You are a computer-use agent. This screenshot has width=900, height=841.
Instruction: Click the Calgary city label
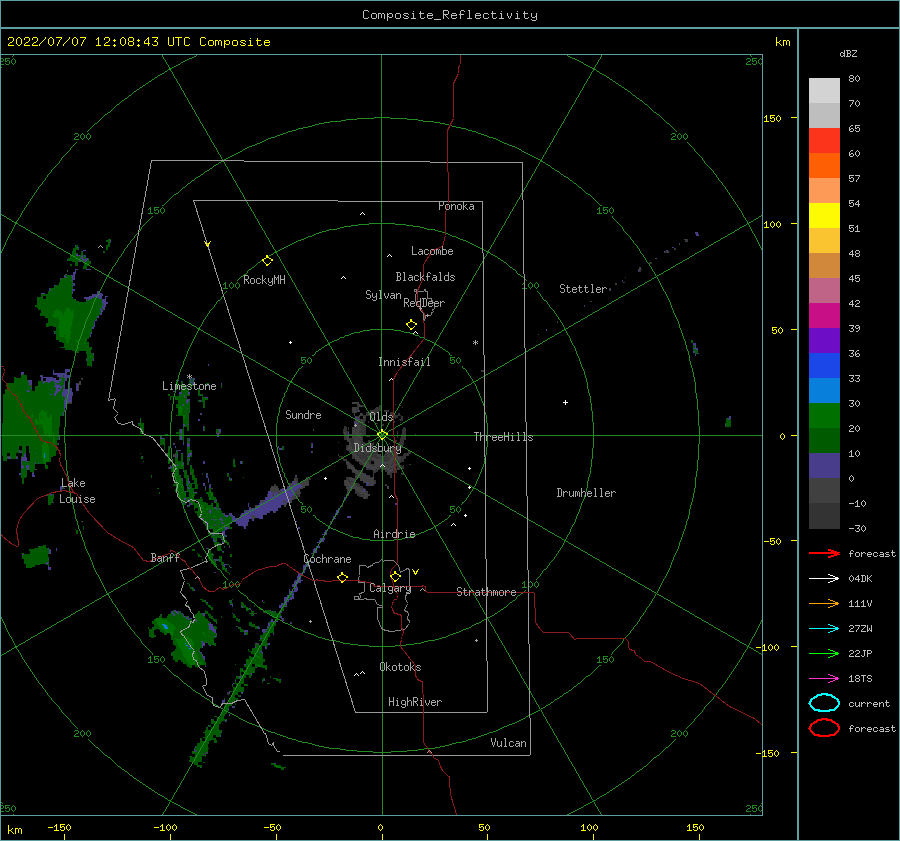(x=390, y=588)
